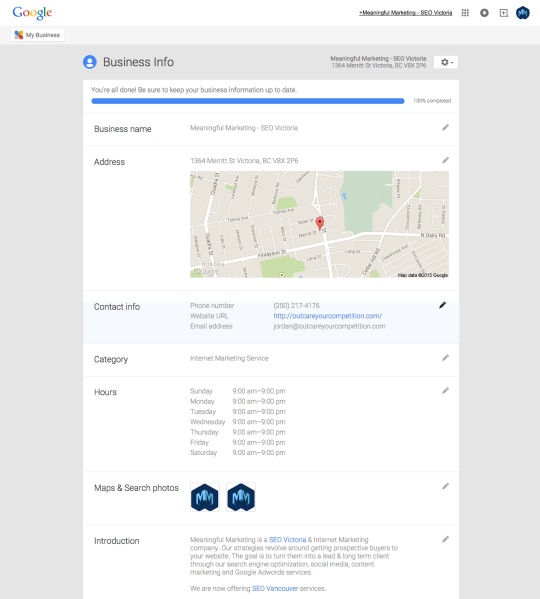This screenshot has width=540, height=599.
Task: Click the Sunday hours row
Action: click(238, 391)
